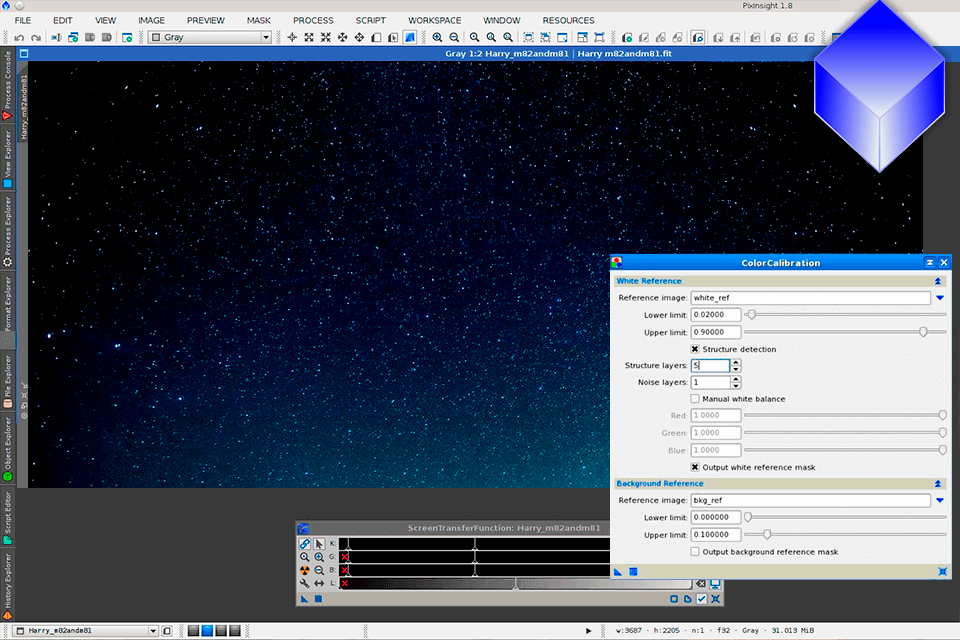Click the New Instance triangle in ColorCalibration
Image resolution: width=960 pixels, height=640 pixels.
(618, 572)
